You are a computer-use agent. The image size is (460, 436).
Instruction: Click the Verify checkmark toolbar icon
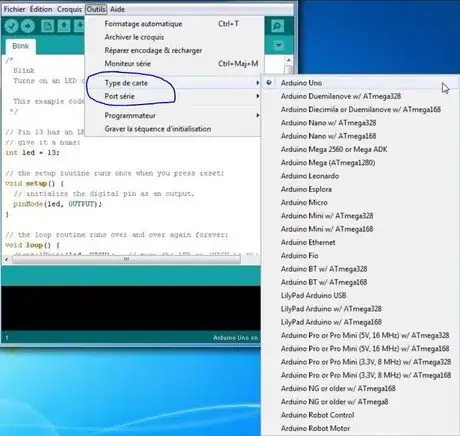tap(11, 26)
